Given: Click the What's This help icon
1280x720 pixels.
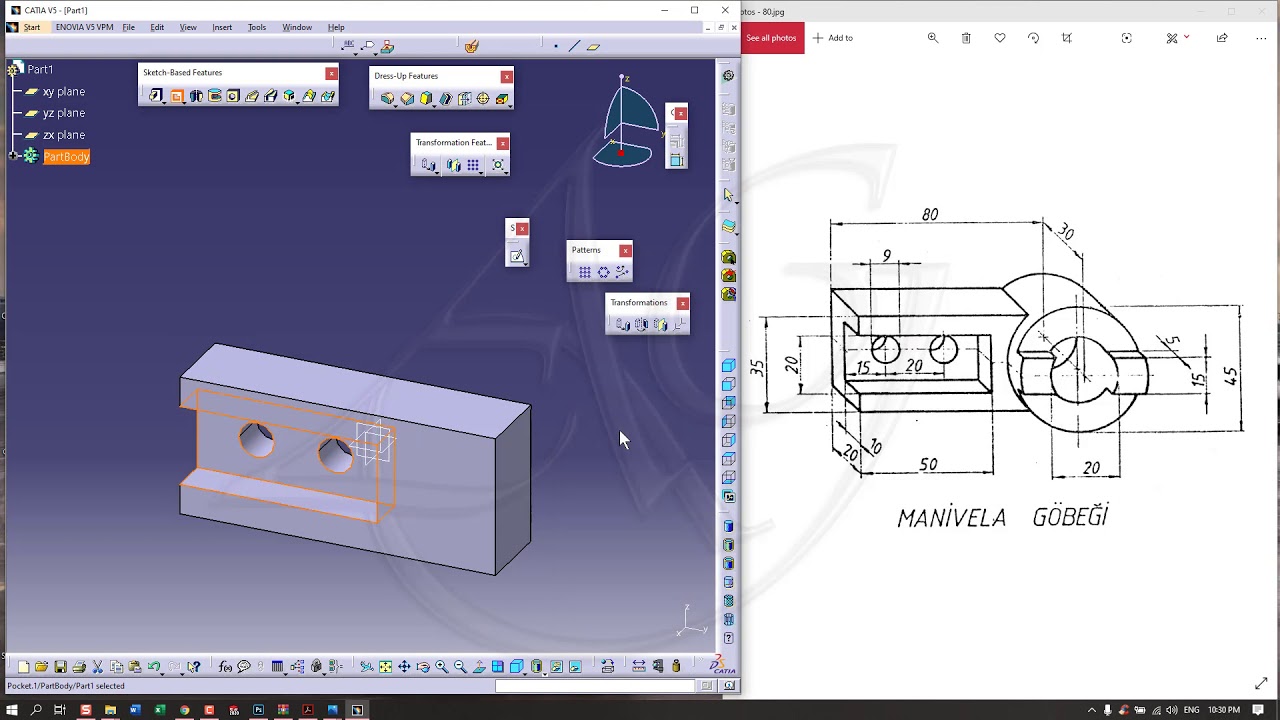Looking at the screenshot, I should 194,667.
